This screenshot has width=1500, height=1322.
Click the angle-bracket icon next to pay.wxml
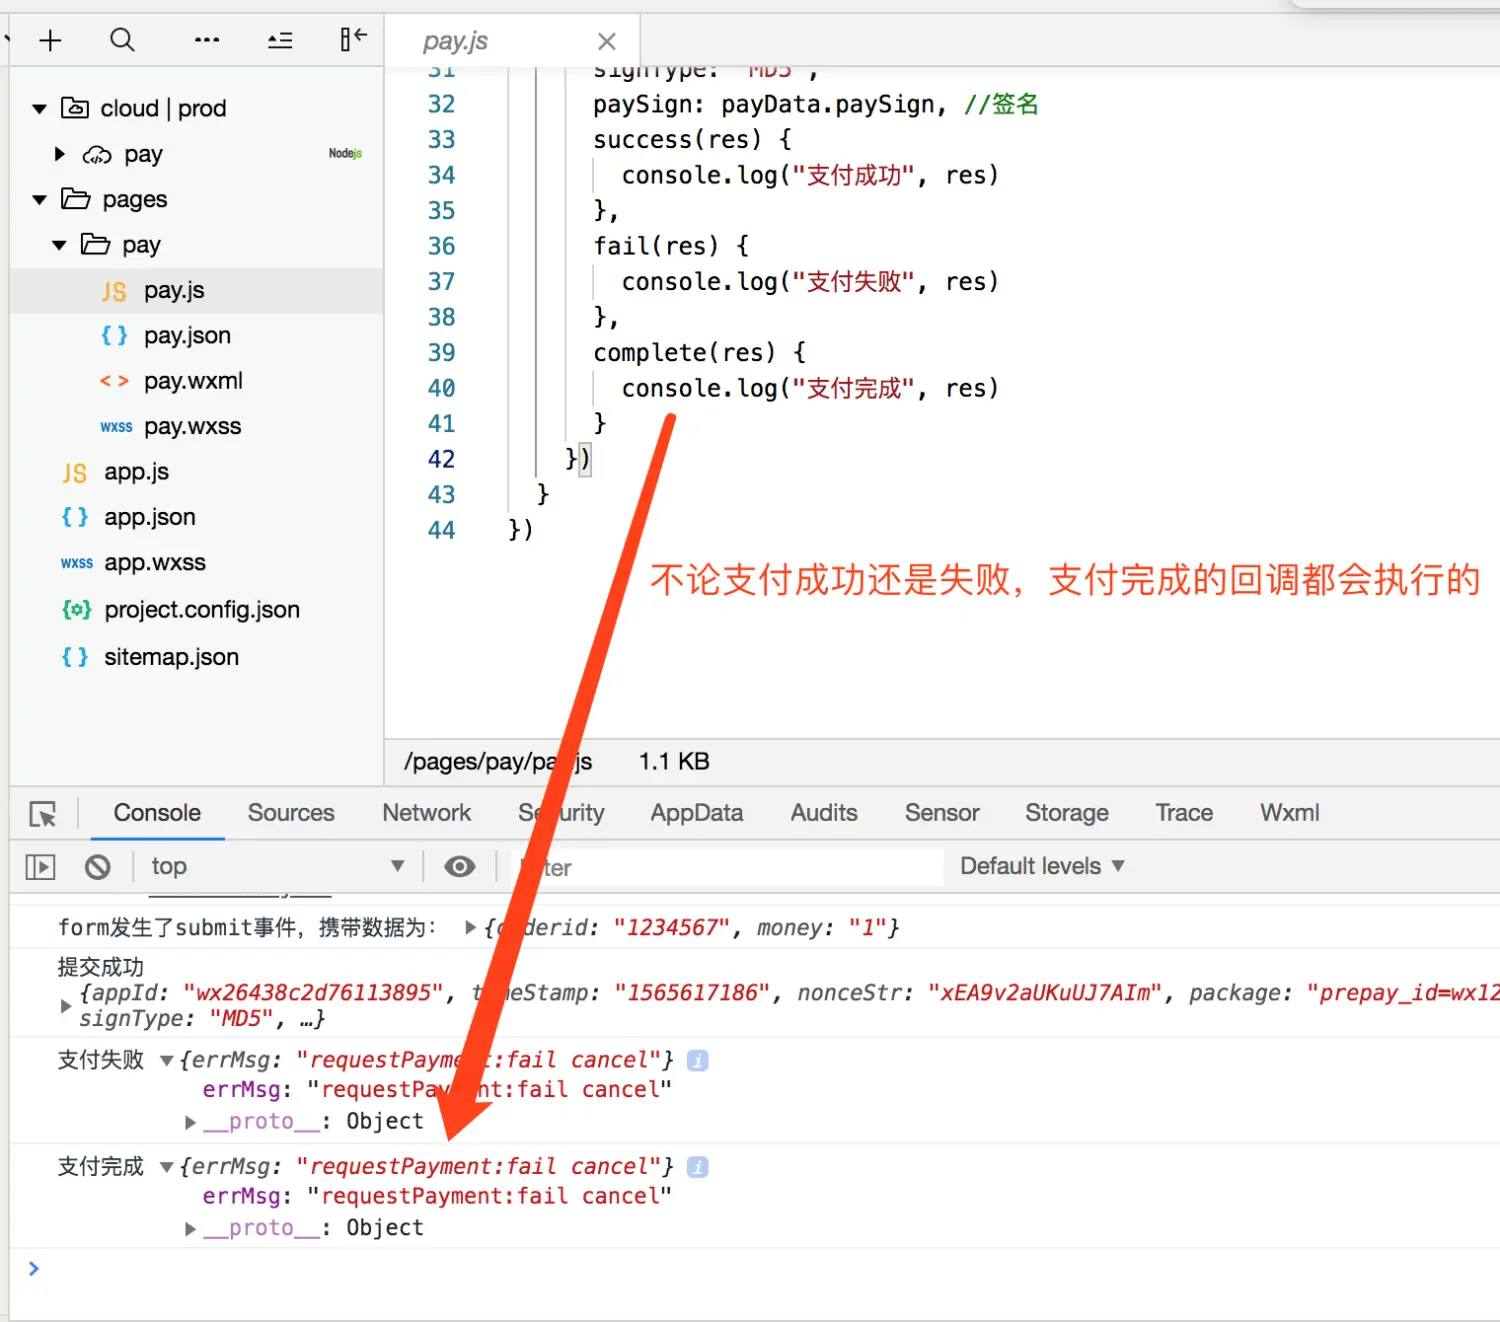[114, 381]
